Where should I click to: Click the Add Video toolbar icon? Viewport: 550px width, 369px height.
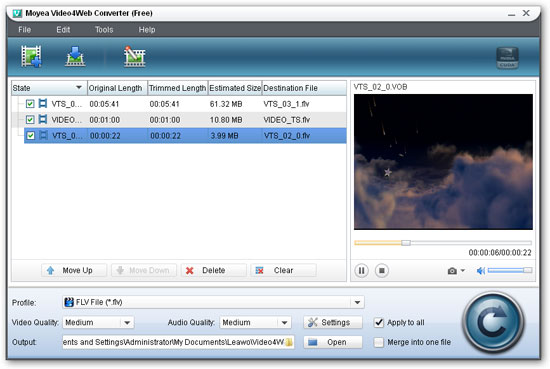pyautogui.click(x=31, y=56)
